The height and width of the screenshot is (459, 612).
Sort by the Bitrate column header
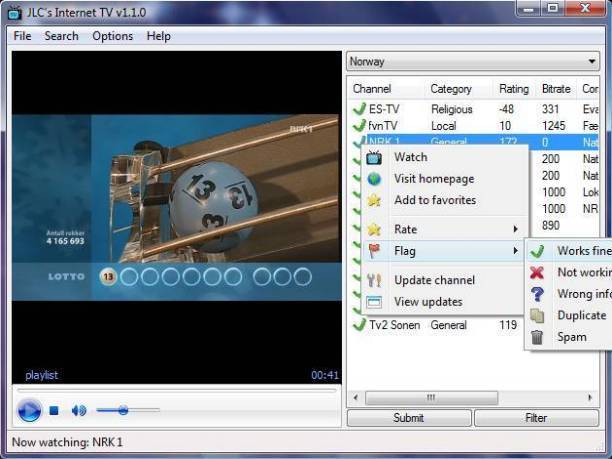[556, 89]
